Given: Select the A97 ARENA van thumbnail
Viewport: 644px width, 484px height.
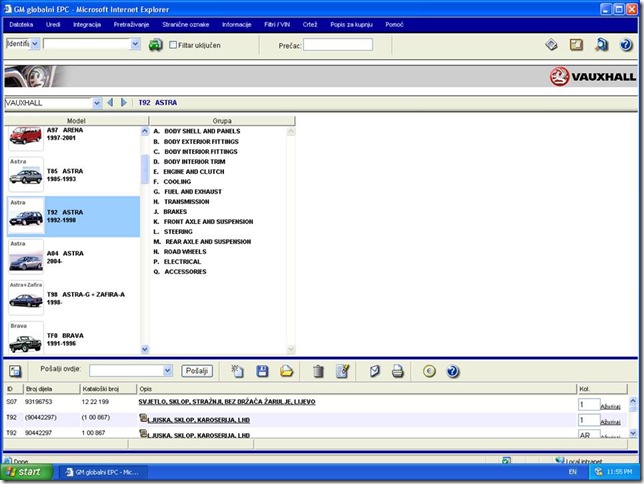Looking at the screenshot, I should pos(25,137).
